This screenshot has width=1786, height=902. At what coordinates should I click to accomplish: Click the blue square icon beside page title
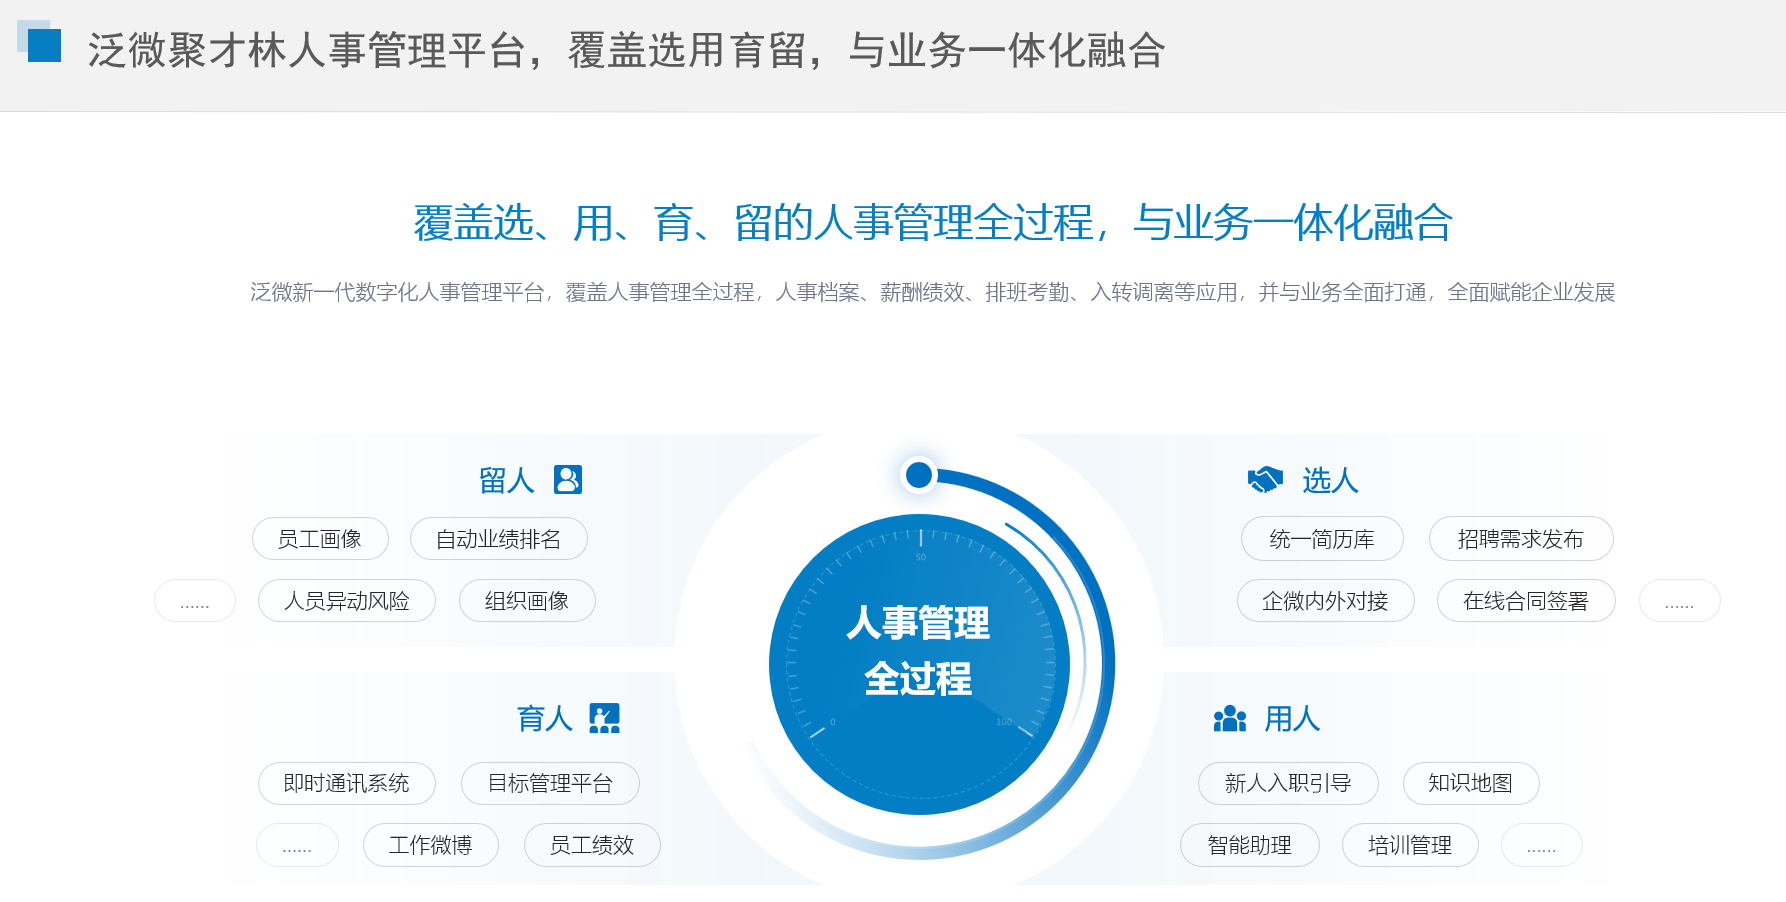click(40, 42)
